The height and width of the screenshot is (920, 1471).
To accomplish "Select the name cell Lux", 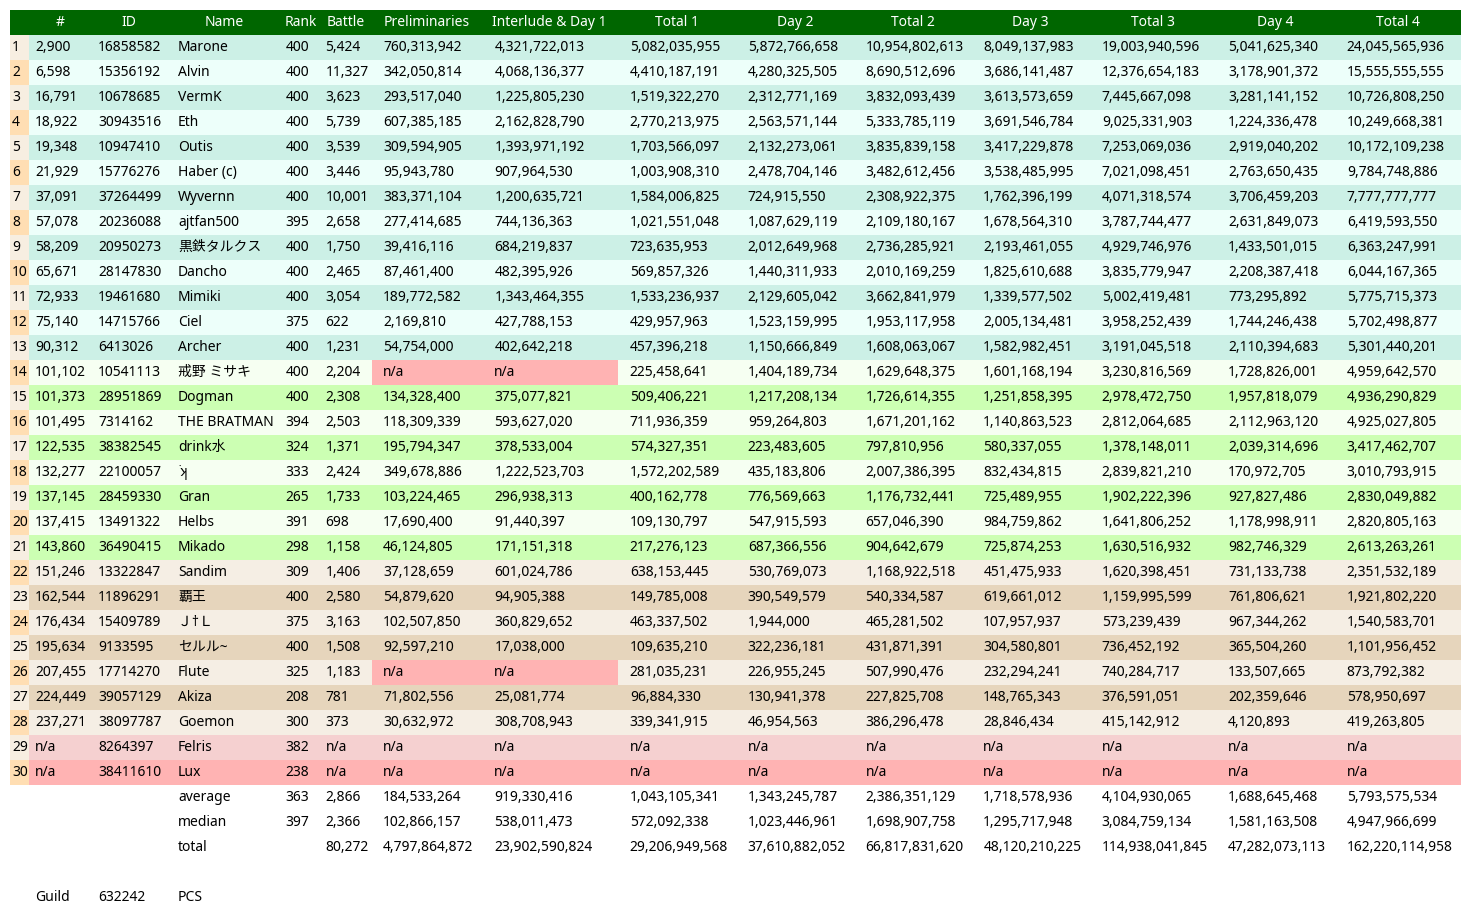I will coord(190,771).
